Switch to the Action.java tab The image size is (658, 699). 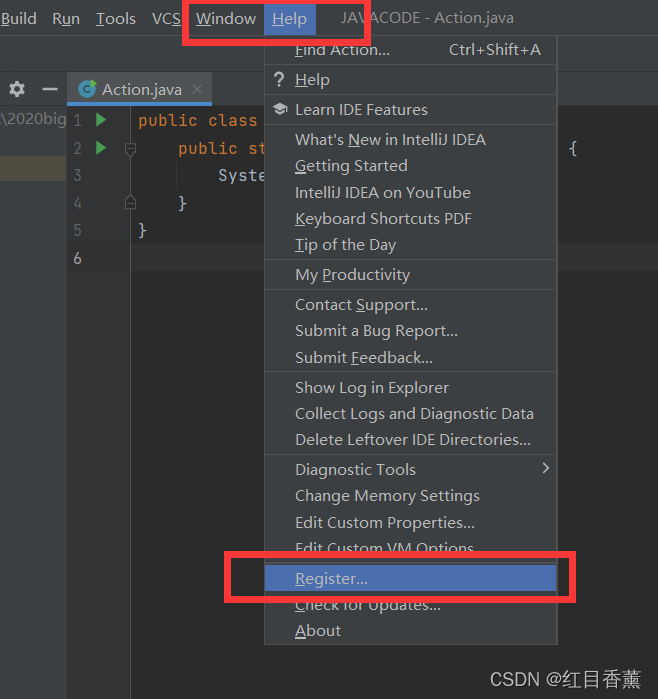point(142,89)
